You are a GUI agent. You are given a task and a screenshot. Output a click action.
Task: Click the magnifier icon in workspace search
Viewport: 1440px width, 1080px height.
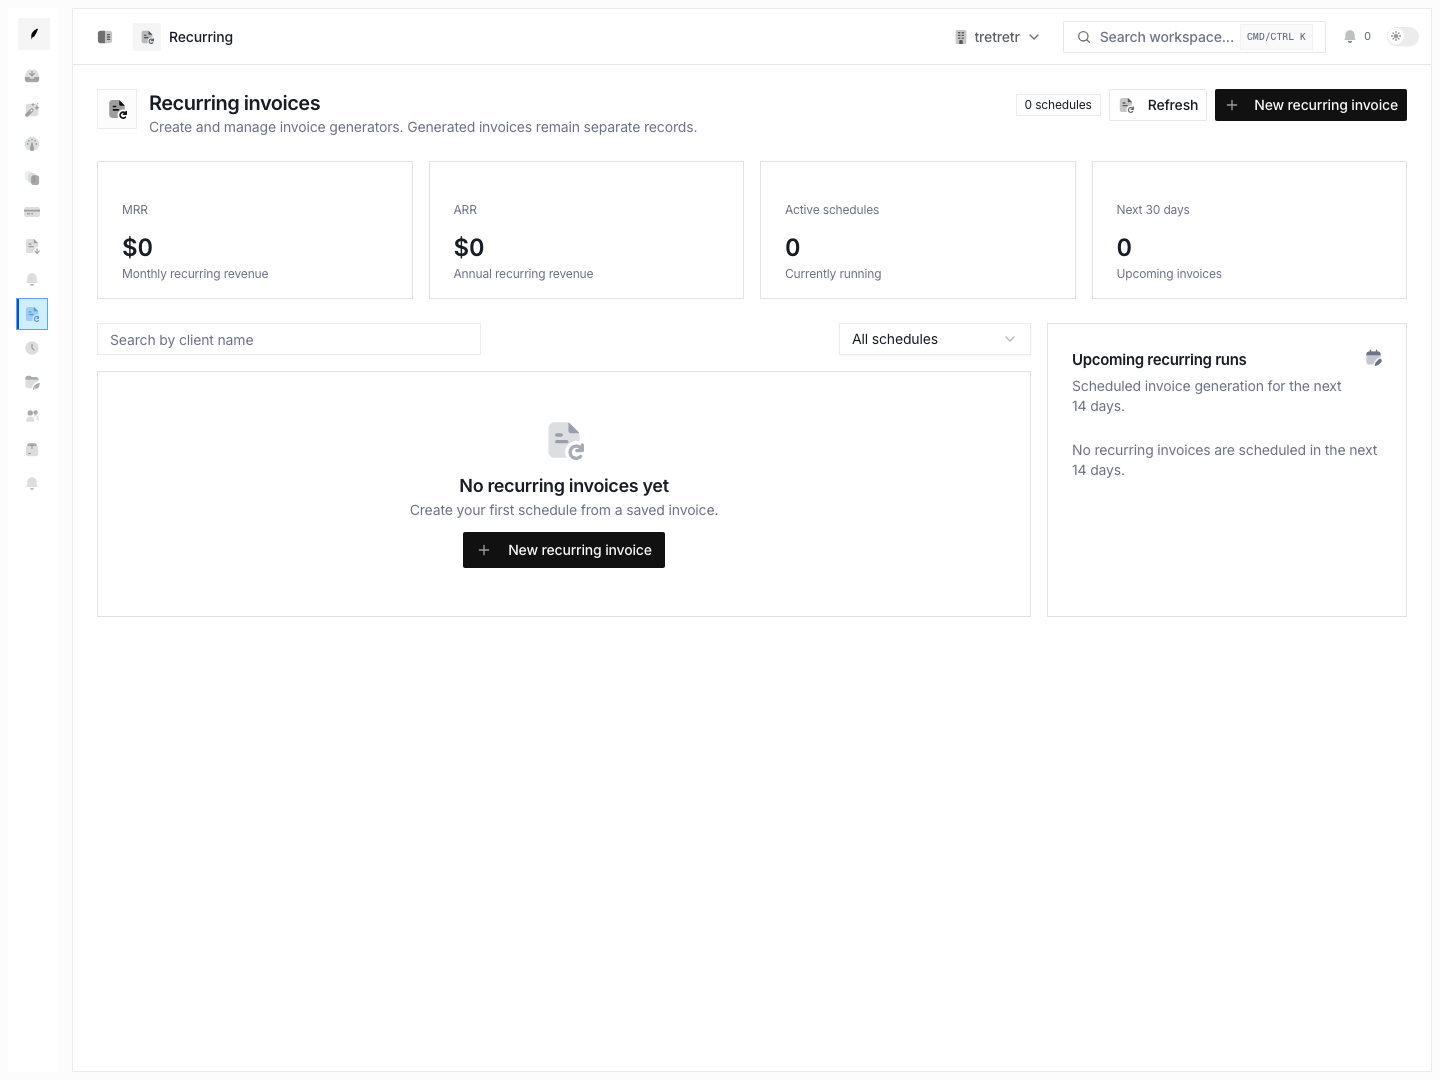(x=1084, y=37)
